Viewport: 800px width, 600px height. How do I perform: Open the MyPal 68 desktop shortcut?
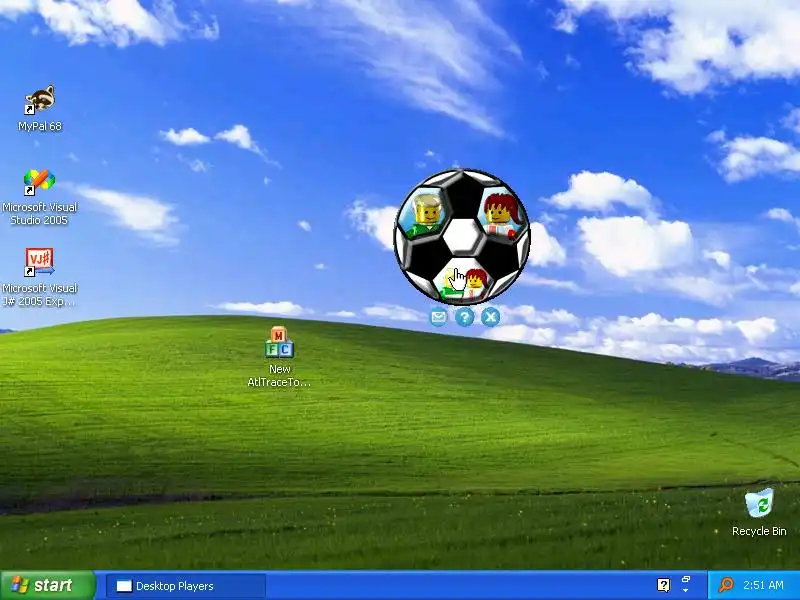40,109
